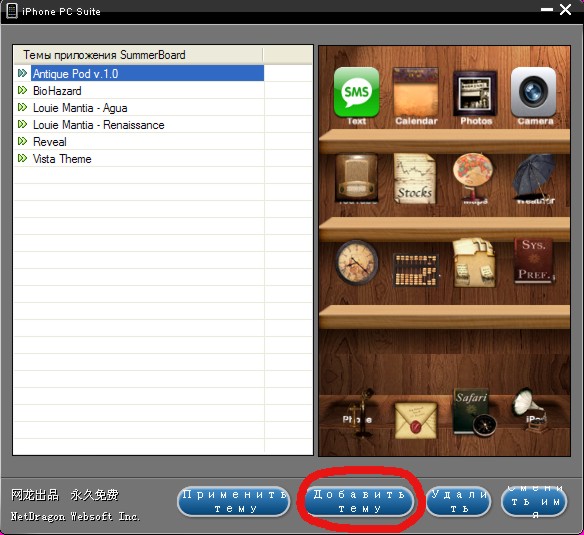Screen dimensions: 584x535
Task: Click the Добавить тему button
Action: click(359, 501)
